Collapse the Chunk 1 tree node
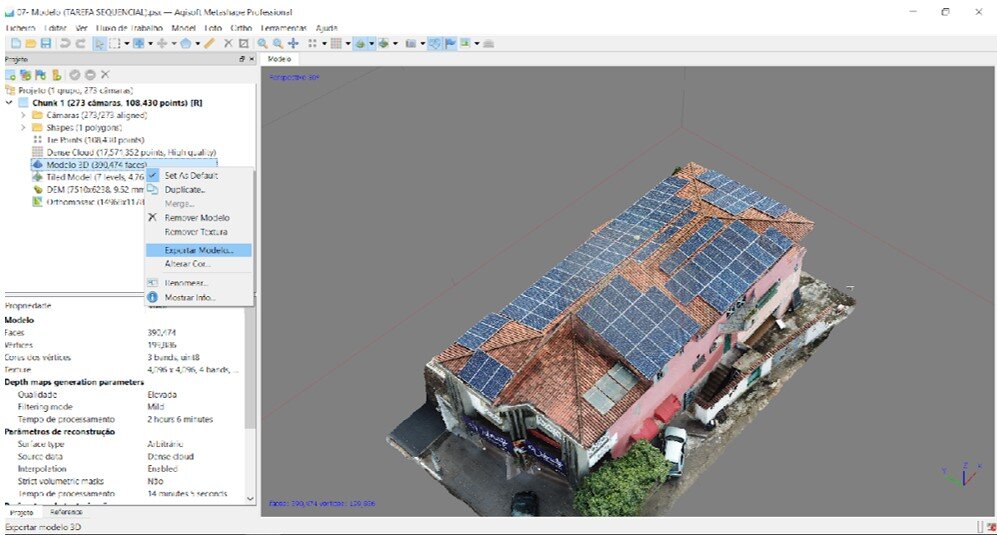The height and width of the screenshot is (535, 997). pyautogui.click(x=9, y=102)
